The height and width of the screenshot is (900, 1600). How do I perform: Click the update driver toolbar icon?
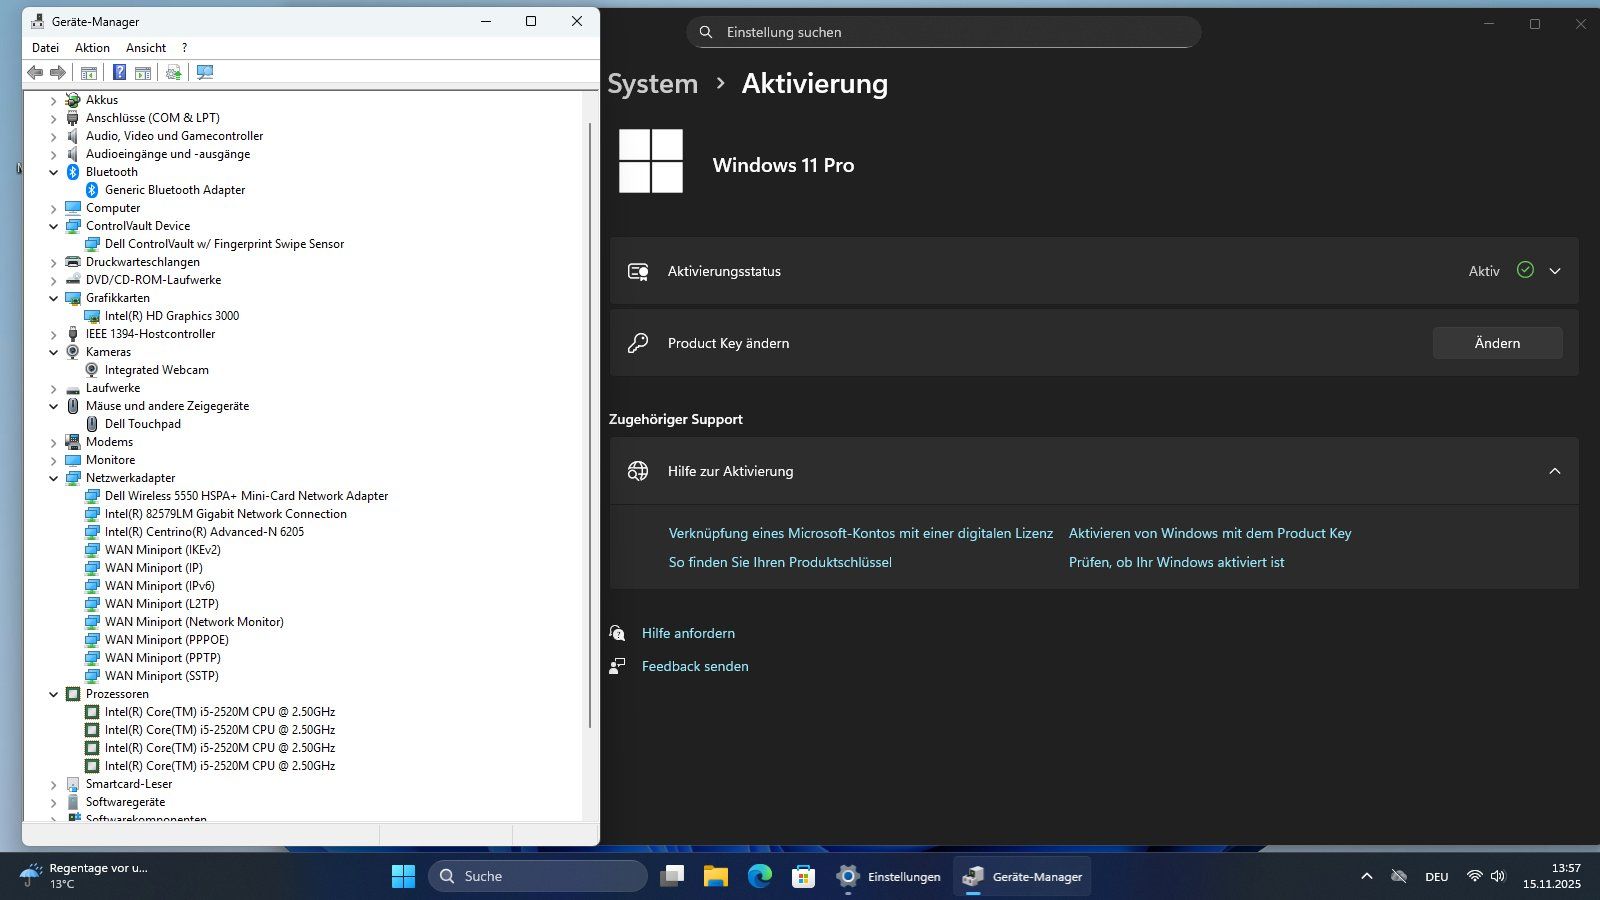click(x=174, y=72)
